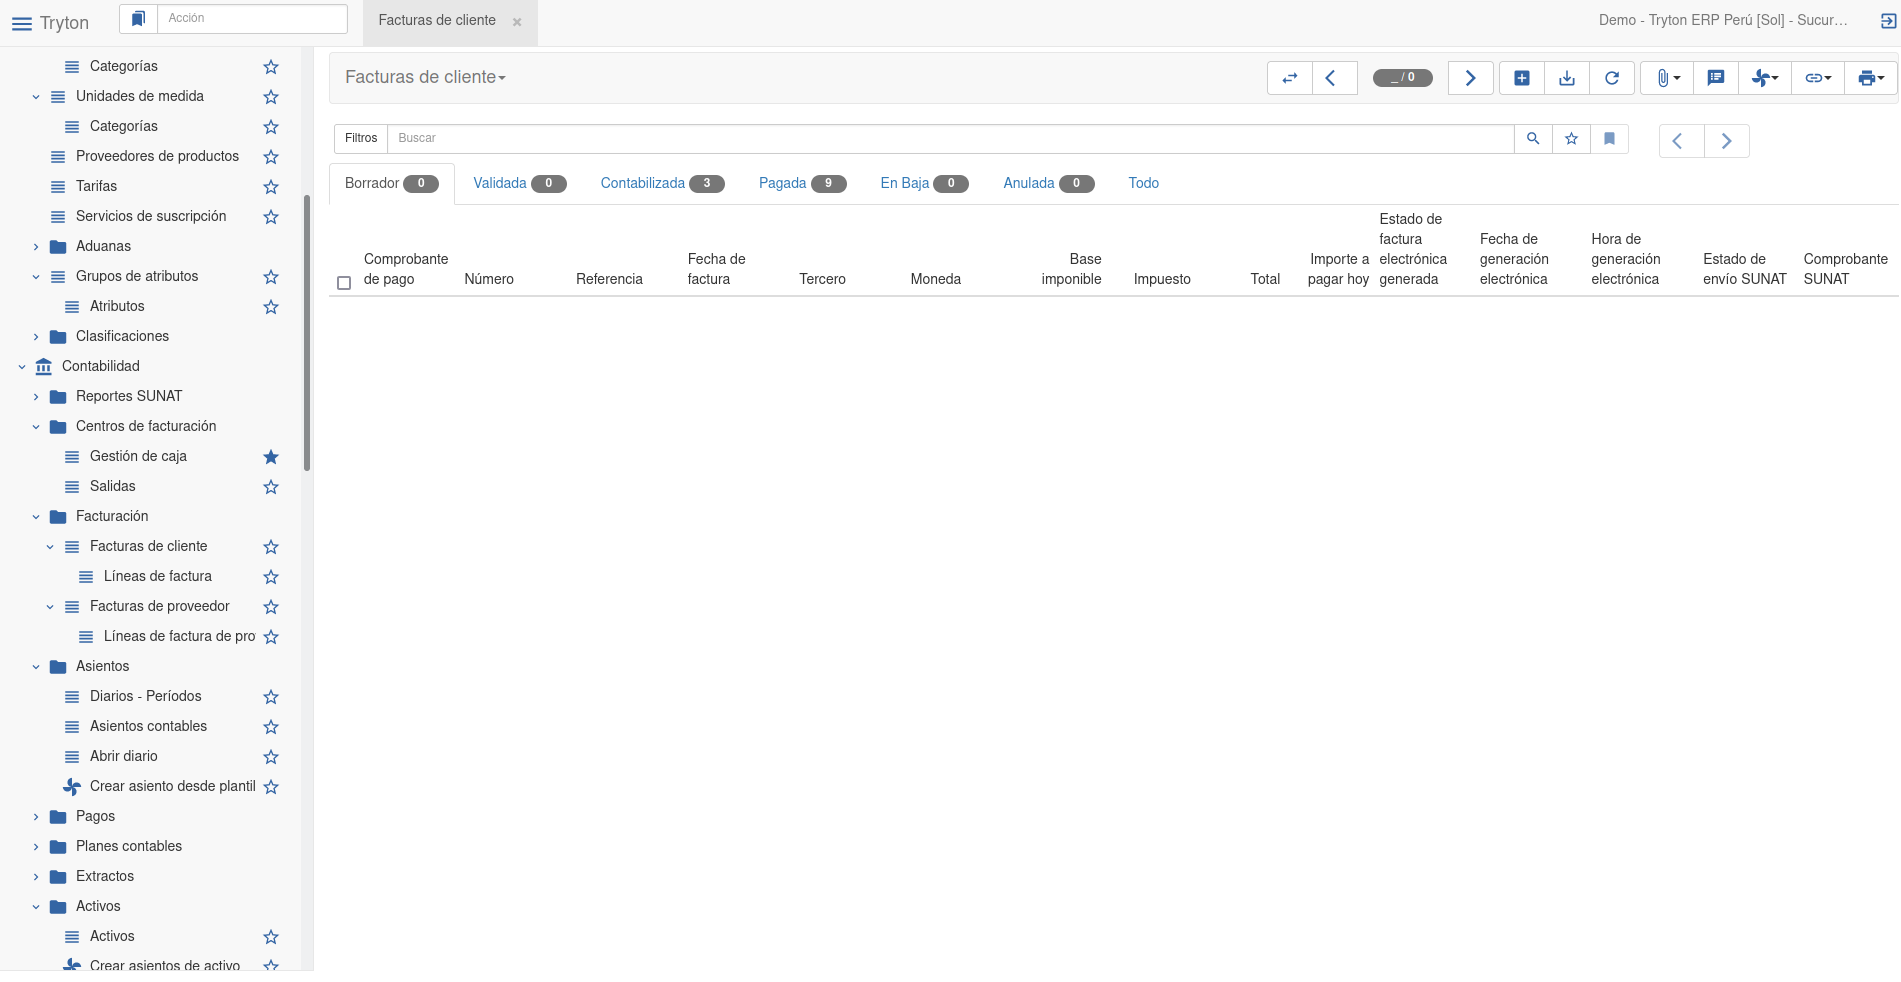Open the notes chat icon
The height and width of the screenshot is (982, 1901).
point(1715,78)
